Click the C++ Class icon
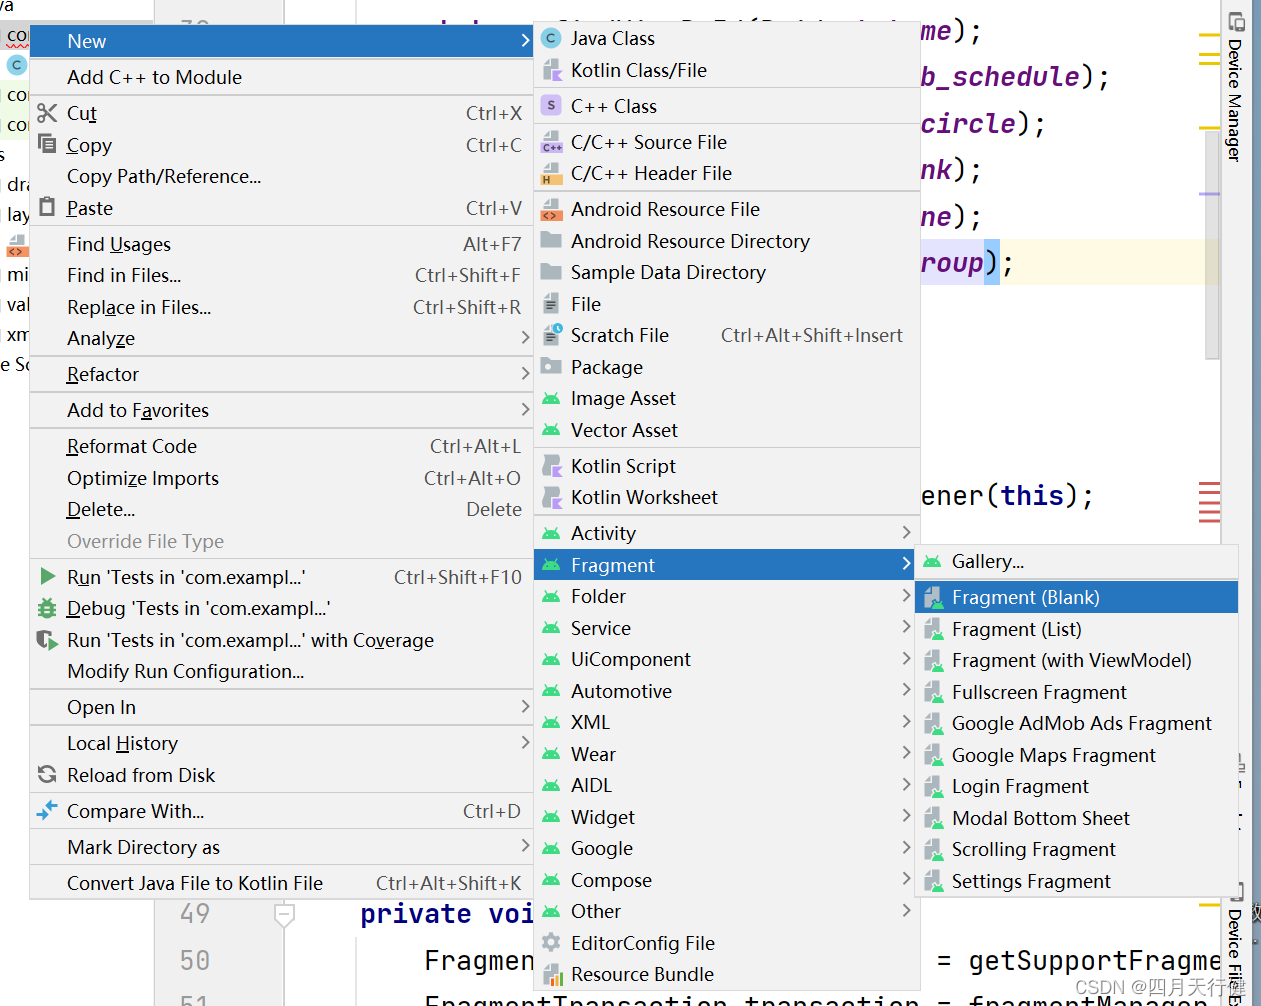Viewport: 1261px width, 1006px height. click(551, 106)
